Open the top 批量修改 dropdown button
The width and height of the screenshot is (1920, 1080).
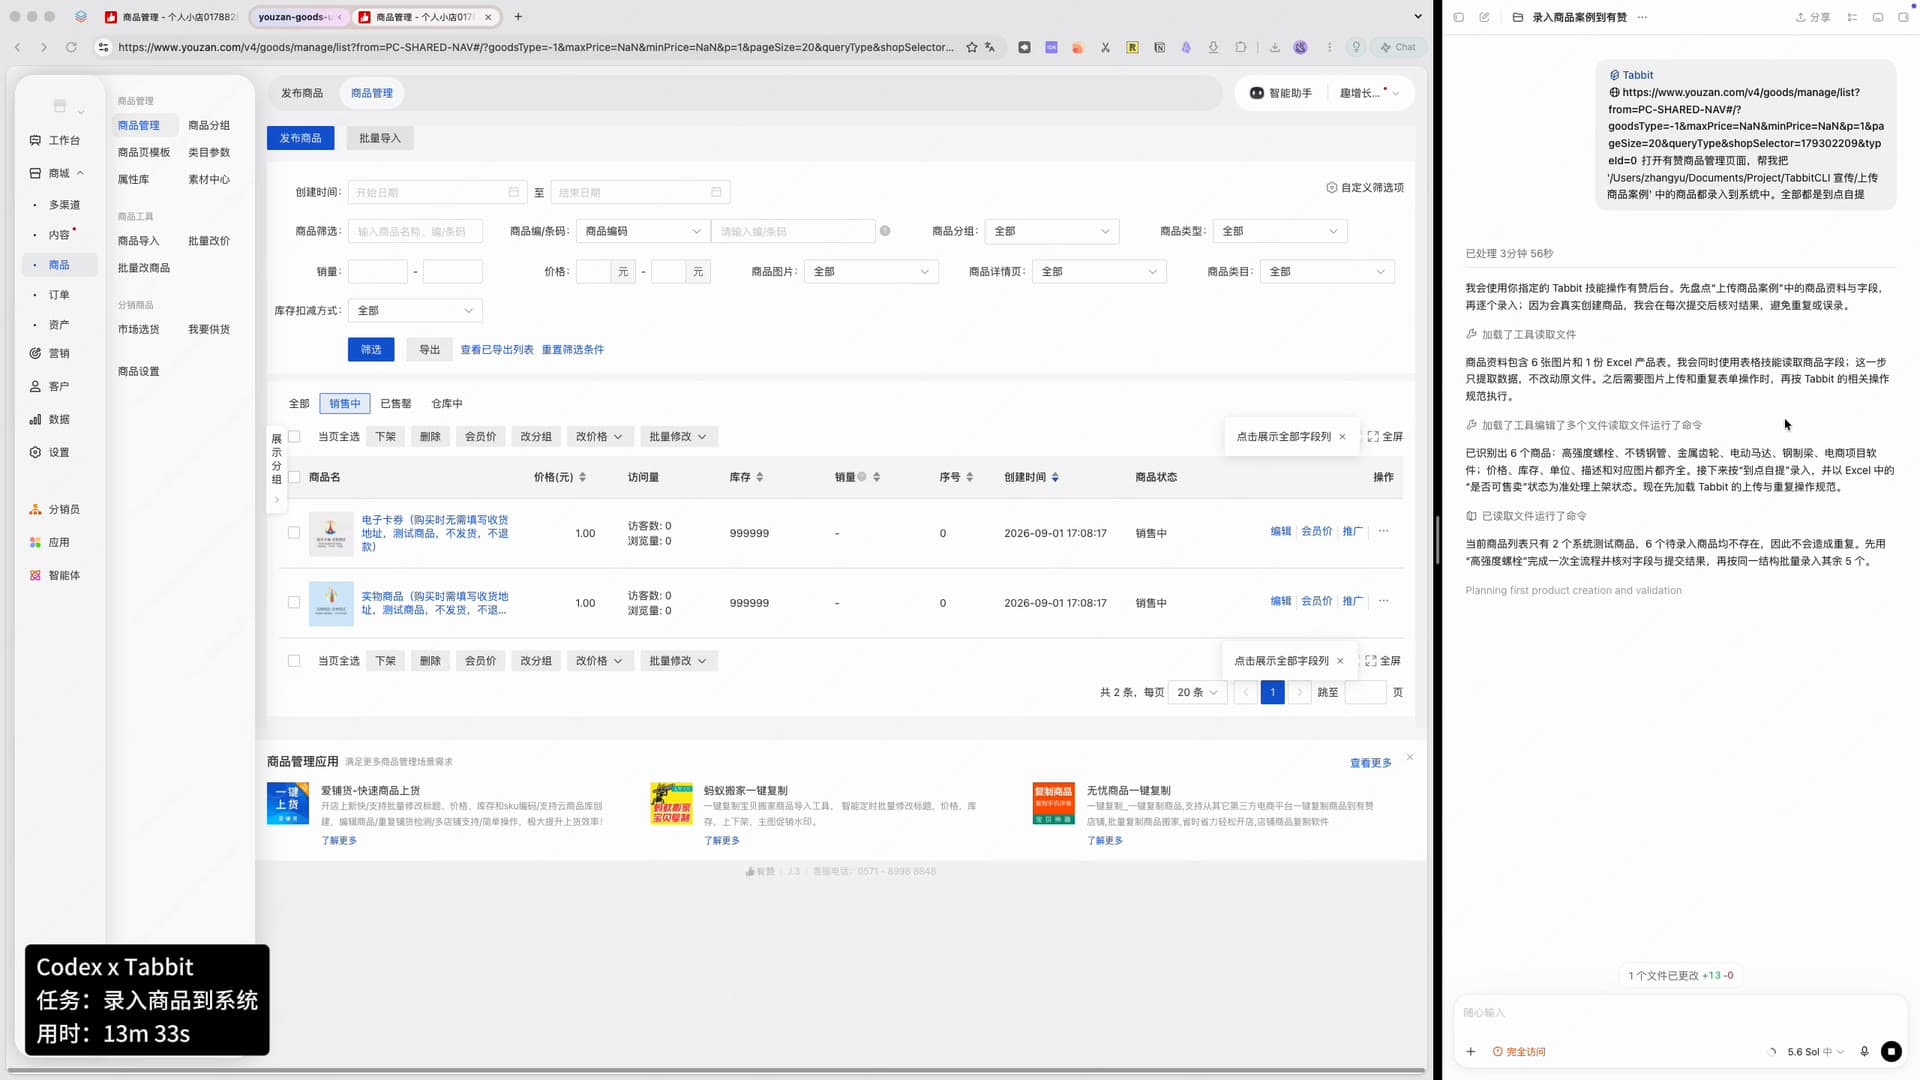click(x=678, y=436)
